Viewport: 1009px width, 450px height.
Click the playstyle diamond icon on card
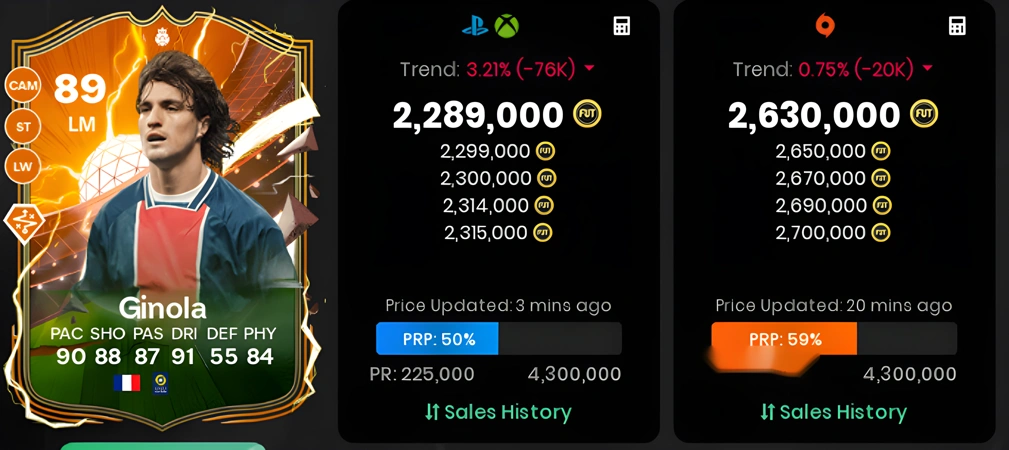[x=24, y=223]
